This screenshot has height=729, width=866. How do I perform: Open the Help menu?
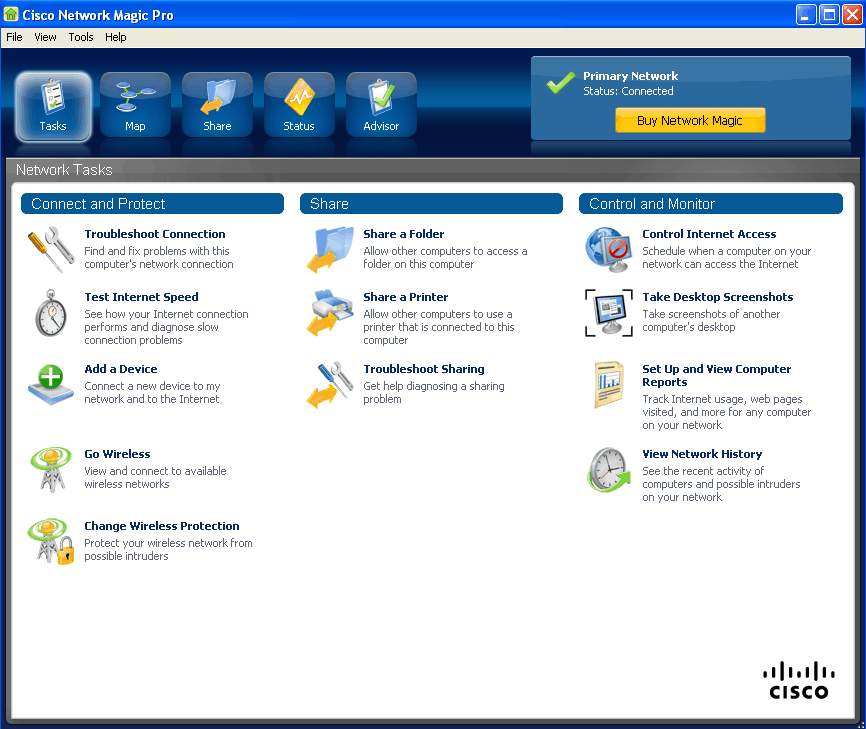tap(115, 37)
